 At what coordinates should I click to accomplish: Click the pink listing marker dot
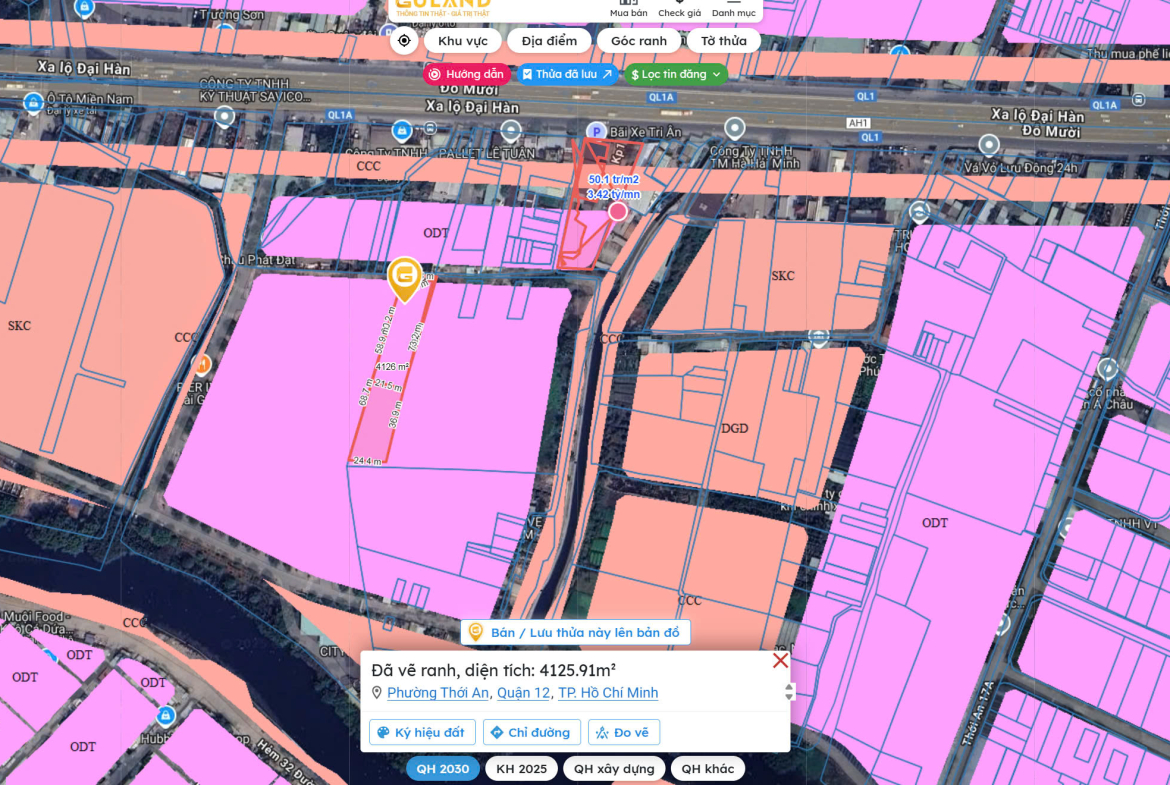618,211
